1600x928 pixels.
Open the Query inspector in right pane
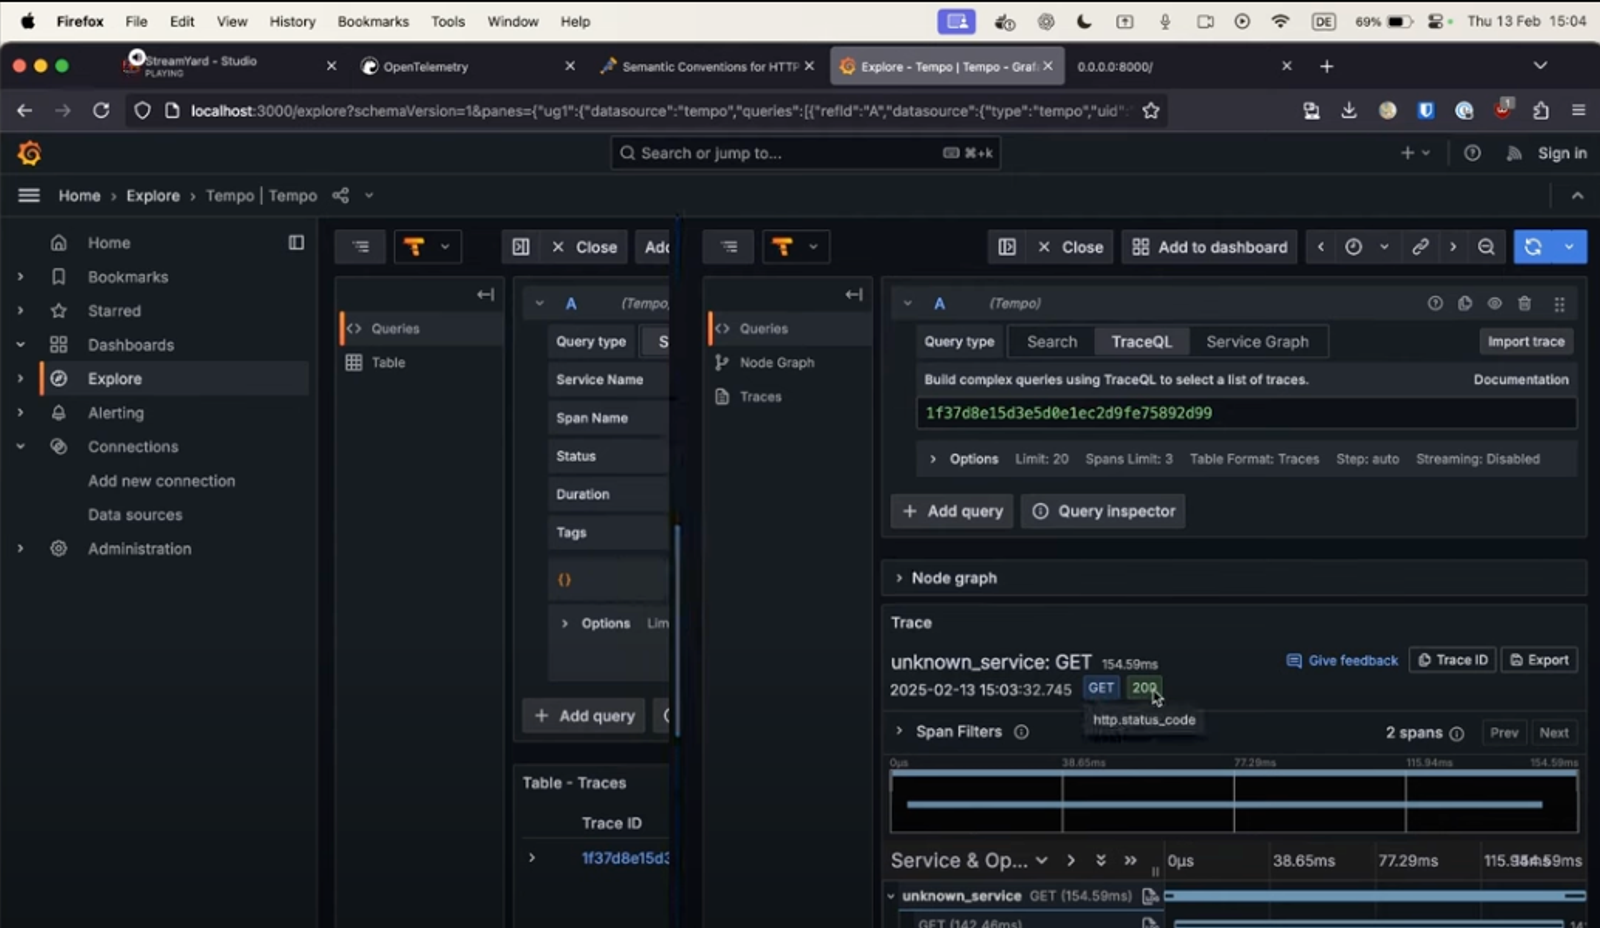point(1103,511)
